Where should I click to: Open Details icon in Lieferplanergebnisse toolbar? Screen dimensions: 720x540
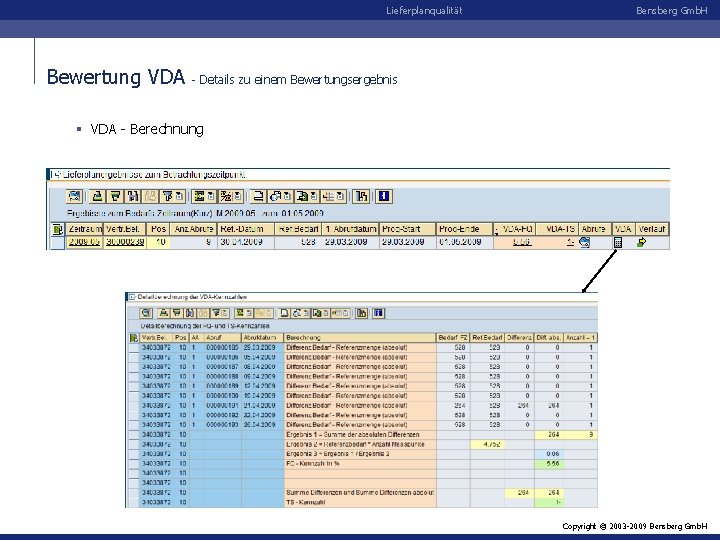pyautogui.click(x=74, y=197)
